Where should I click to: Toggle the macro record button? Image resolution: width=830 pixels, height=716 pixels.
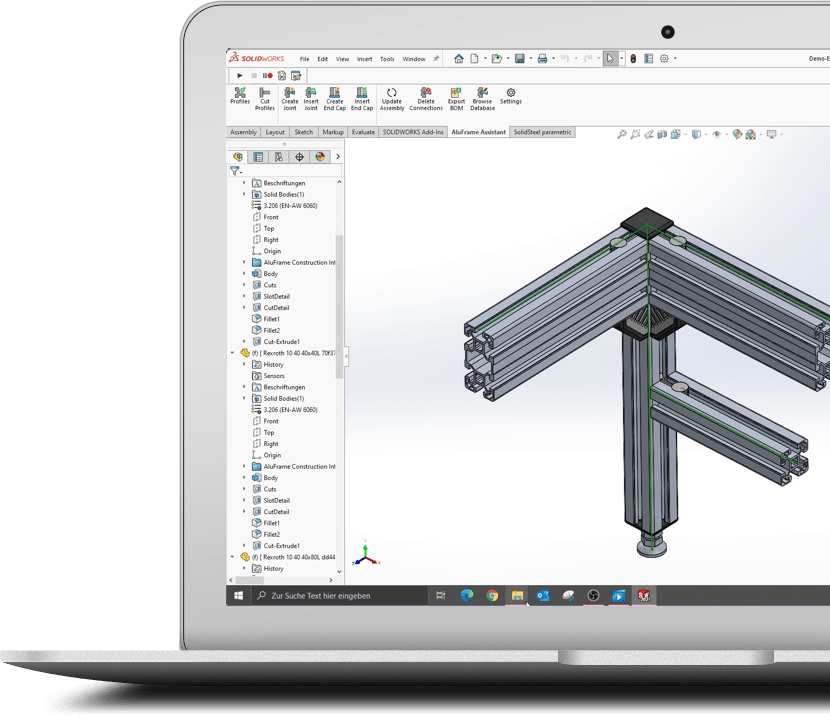(268, 76)
